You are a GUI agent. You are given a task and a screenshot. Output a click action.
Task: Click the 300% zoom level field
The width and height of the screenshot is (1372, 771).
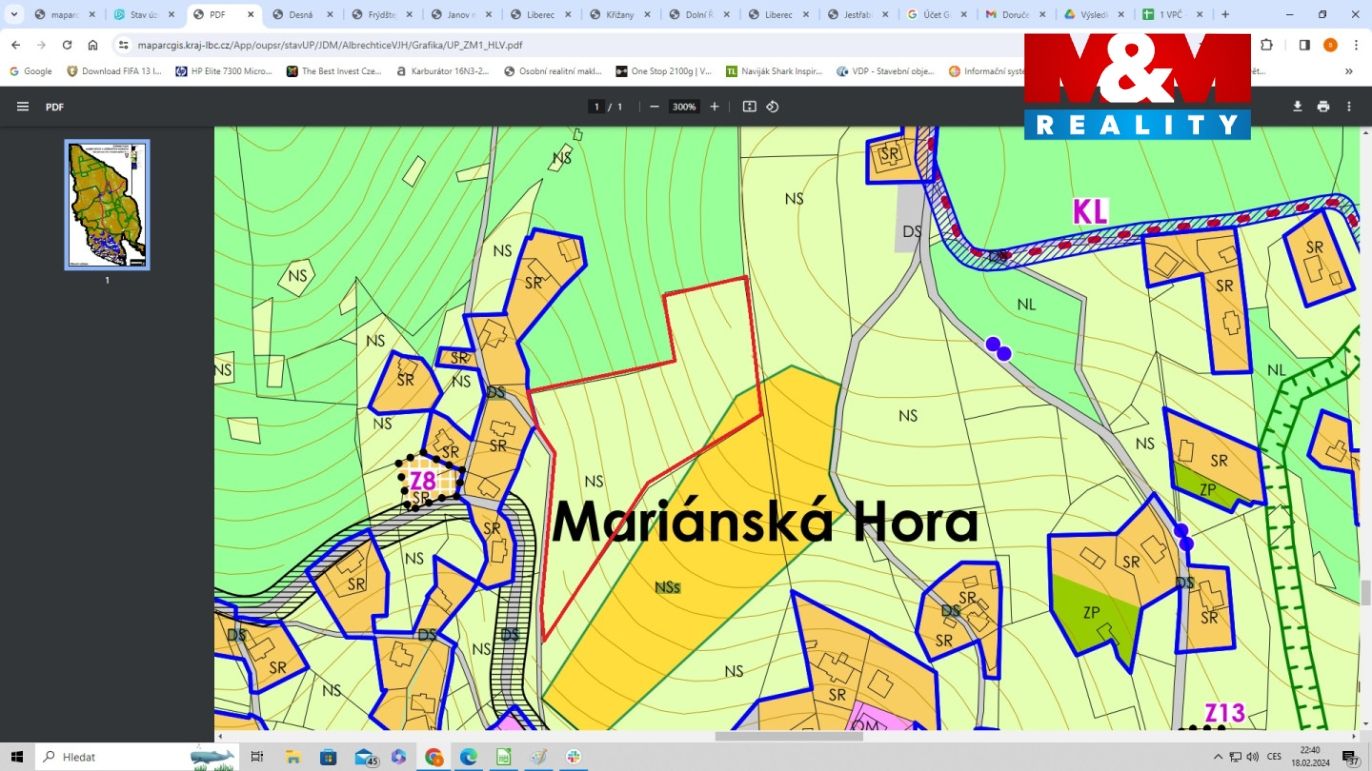coord(684,107)
